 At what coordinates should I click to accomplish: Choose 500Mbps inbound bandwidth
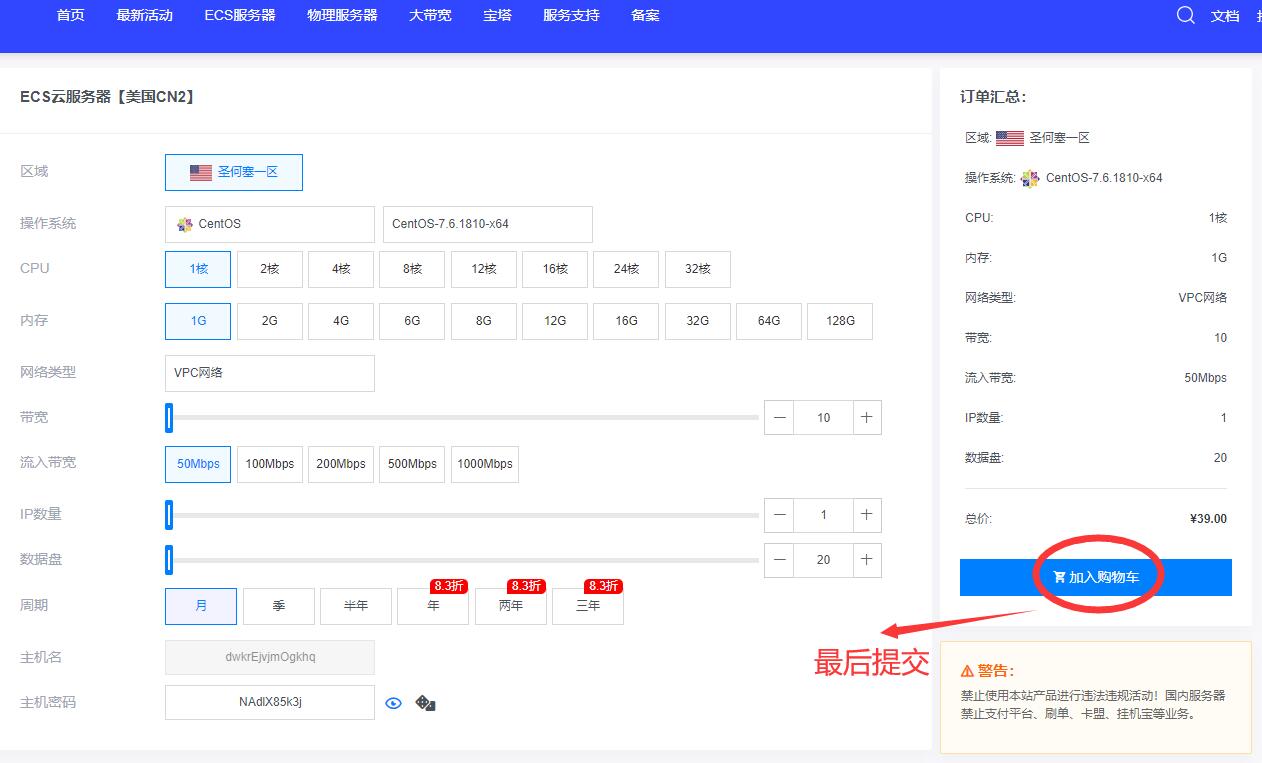coord(412,464)
